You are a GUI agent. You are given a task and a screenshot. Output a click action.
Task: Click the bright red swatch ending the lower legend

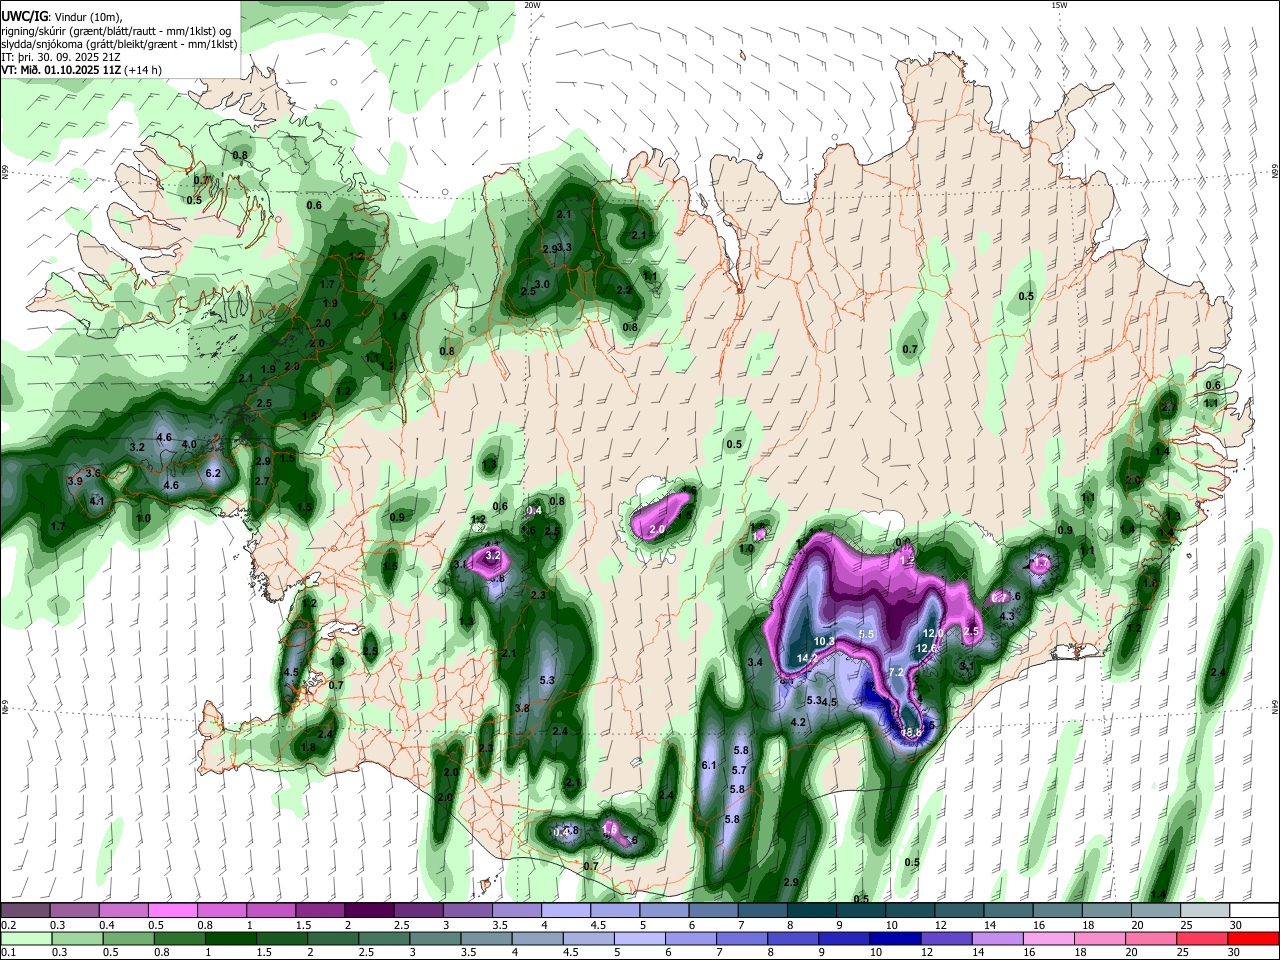pyautogui.click(x=1254, y=938)
